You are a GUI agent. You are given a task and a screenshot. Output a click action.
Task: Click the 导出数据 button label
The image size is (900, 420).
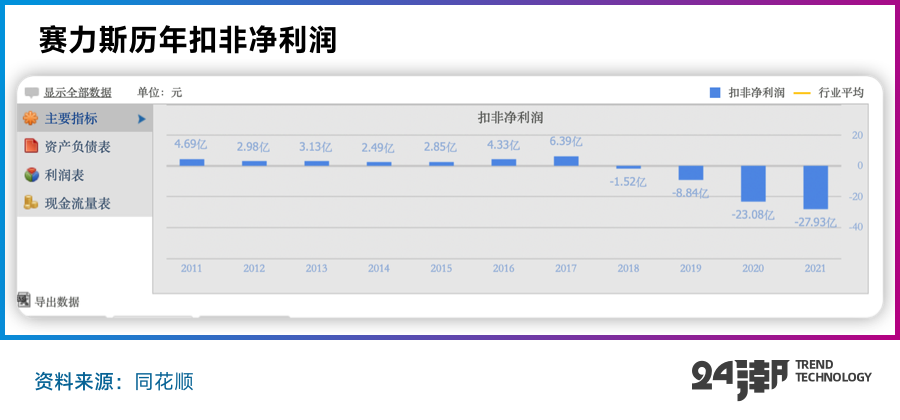pos(57,302)
